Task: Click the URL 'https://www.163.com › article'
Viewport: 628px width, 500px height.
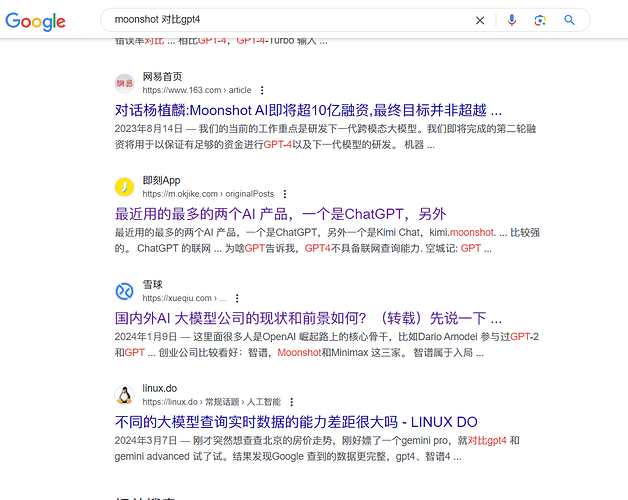Action: point(197,90)
